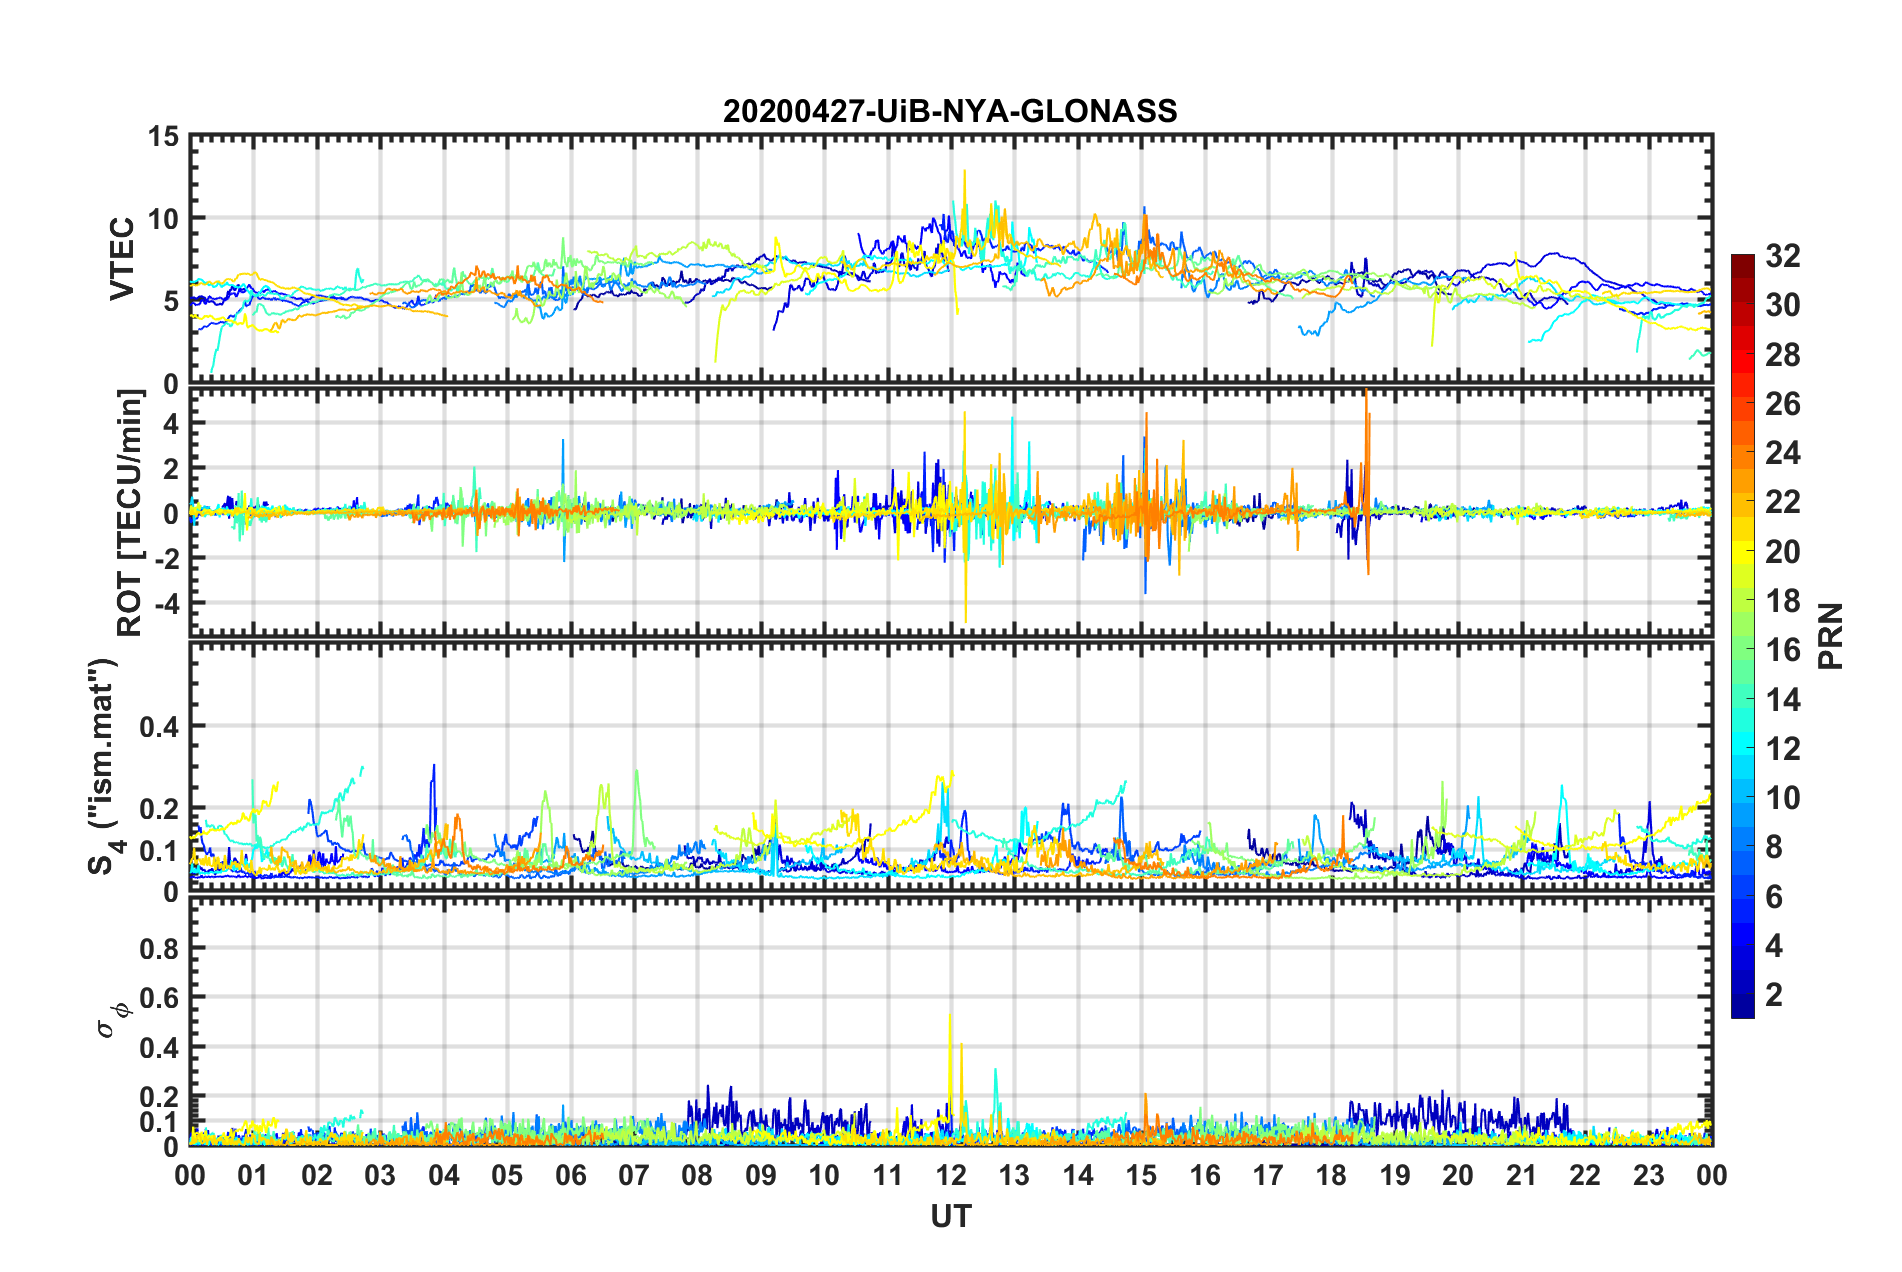
Task: Click the sigma phi axis label
Action: click(x=114, y=1021)
